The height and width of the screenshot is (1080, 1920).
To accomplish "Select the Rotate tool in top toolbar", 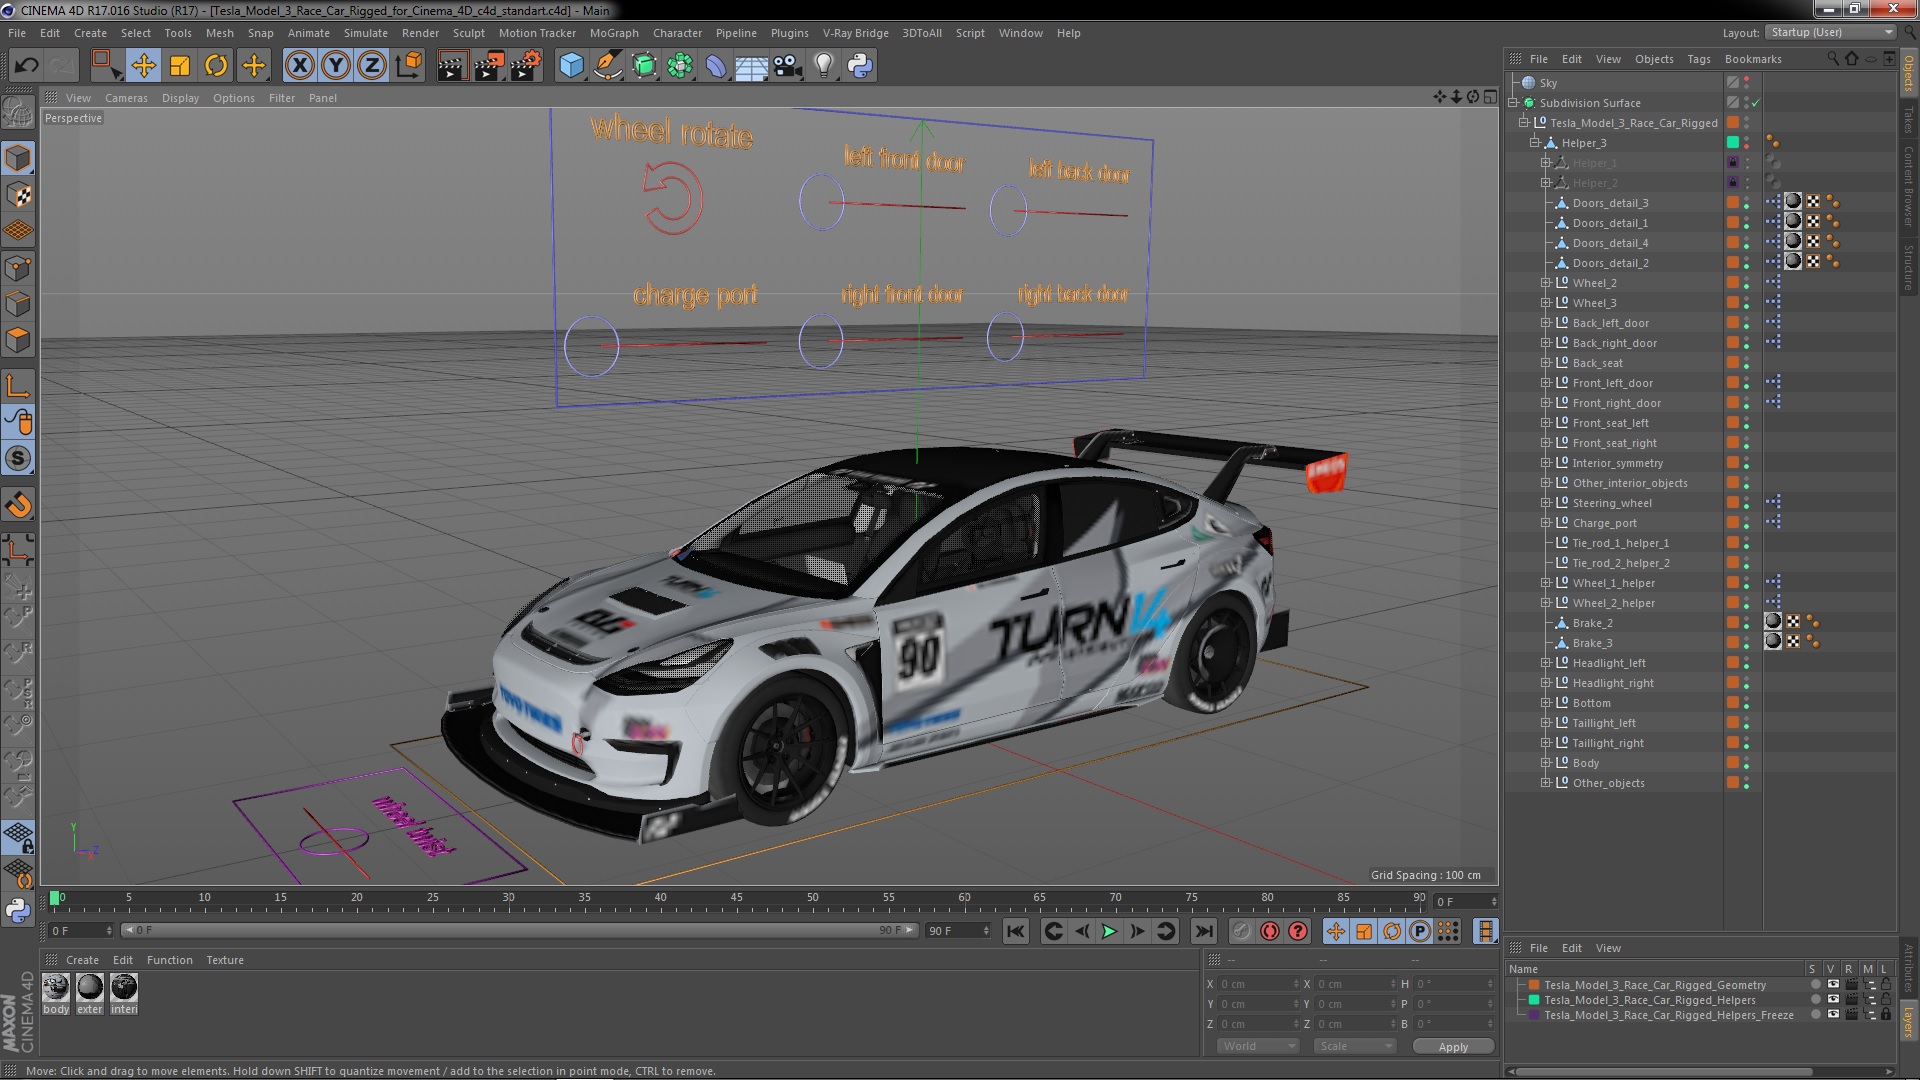I will (216, 66).
